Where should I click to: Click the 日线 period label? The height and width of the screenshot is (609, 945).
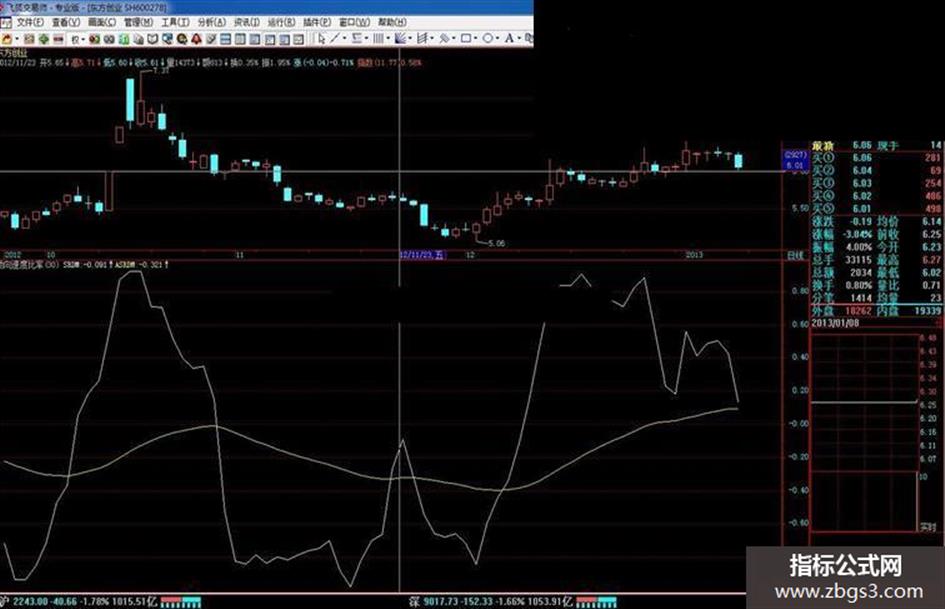pyautogui.click(x=795, y=256)
